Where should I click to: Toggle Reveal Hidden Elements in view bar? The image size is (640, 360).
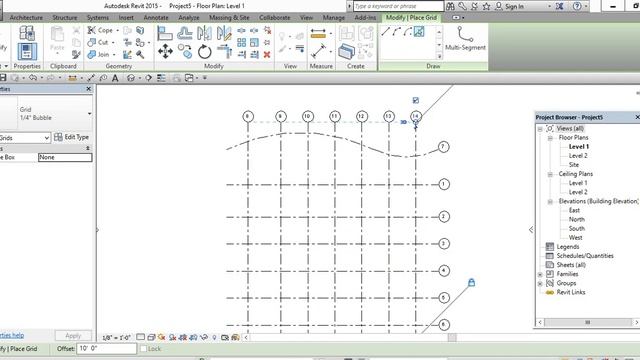click(x=214, y=338)
